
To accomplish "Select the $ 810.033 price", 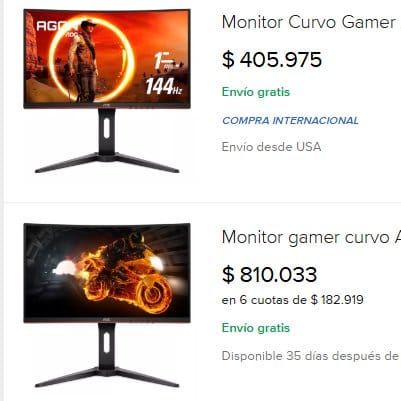I will (269, 274).
